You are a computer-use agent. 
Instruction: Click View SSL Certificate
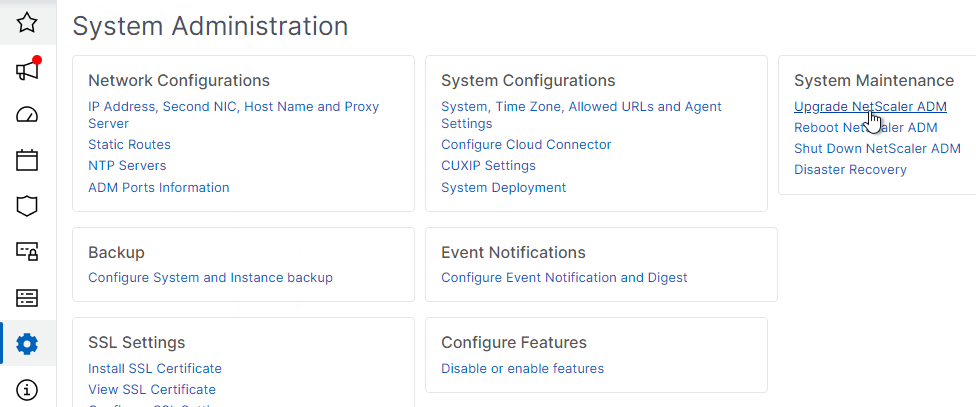click(x=152, y=390)
